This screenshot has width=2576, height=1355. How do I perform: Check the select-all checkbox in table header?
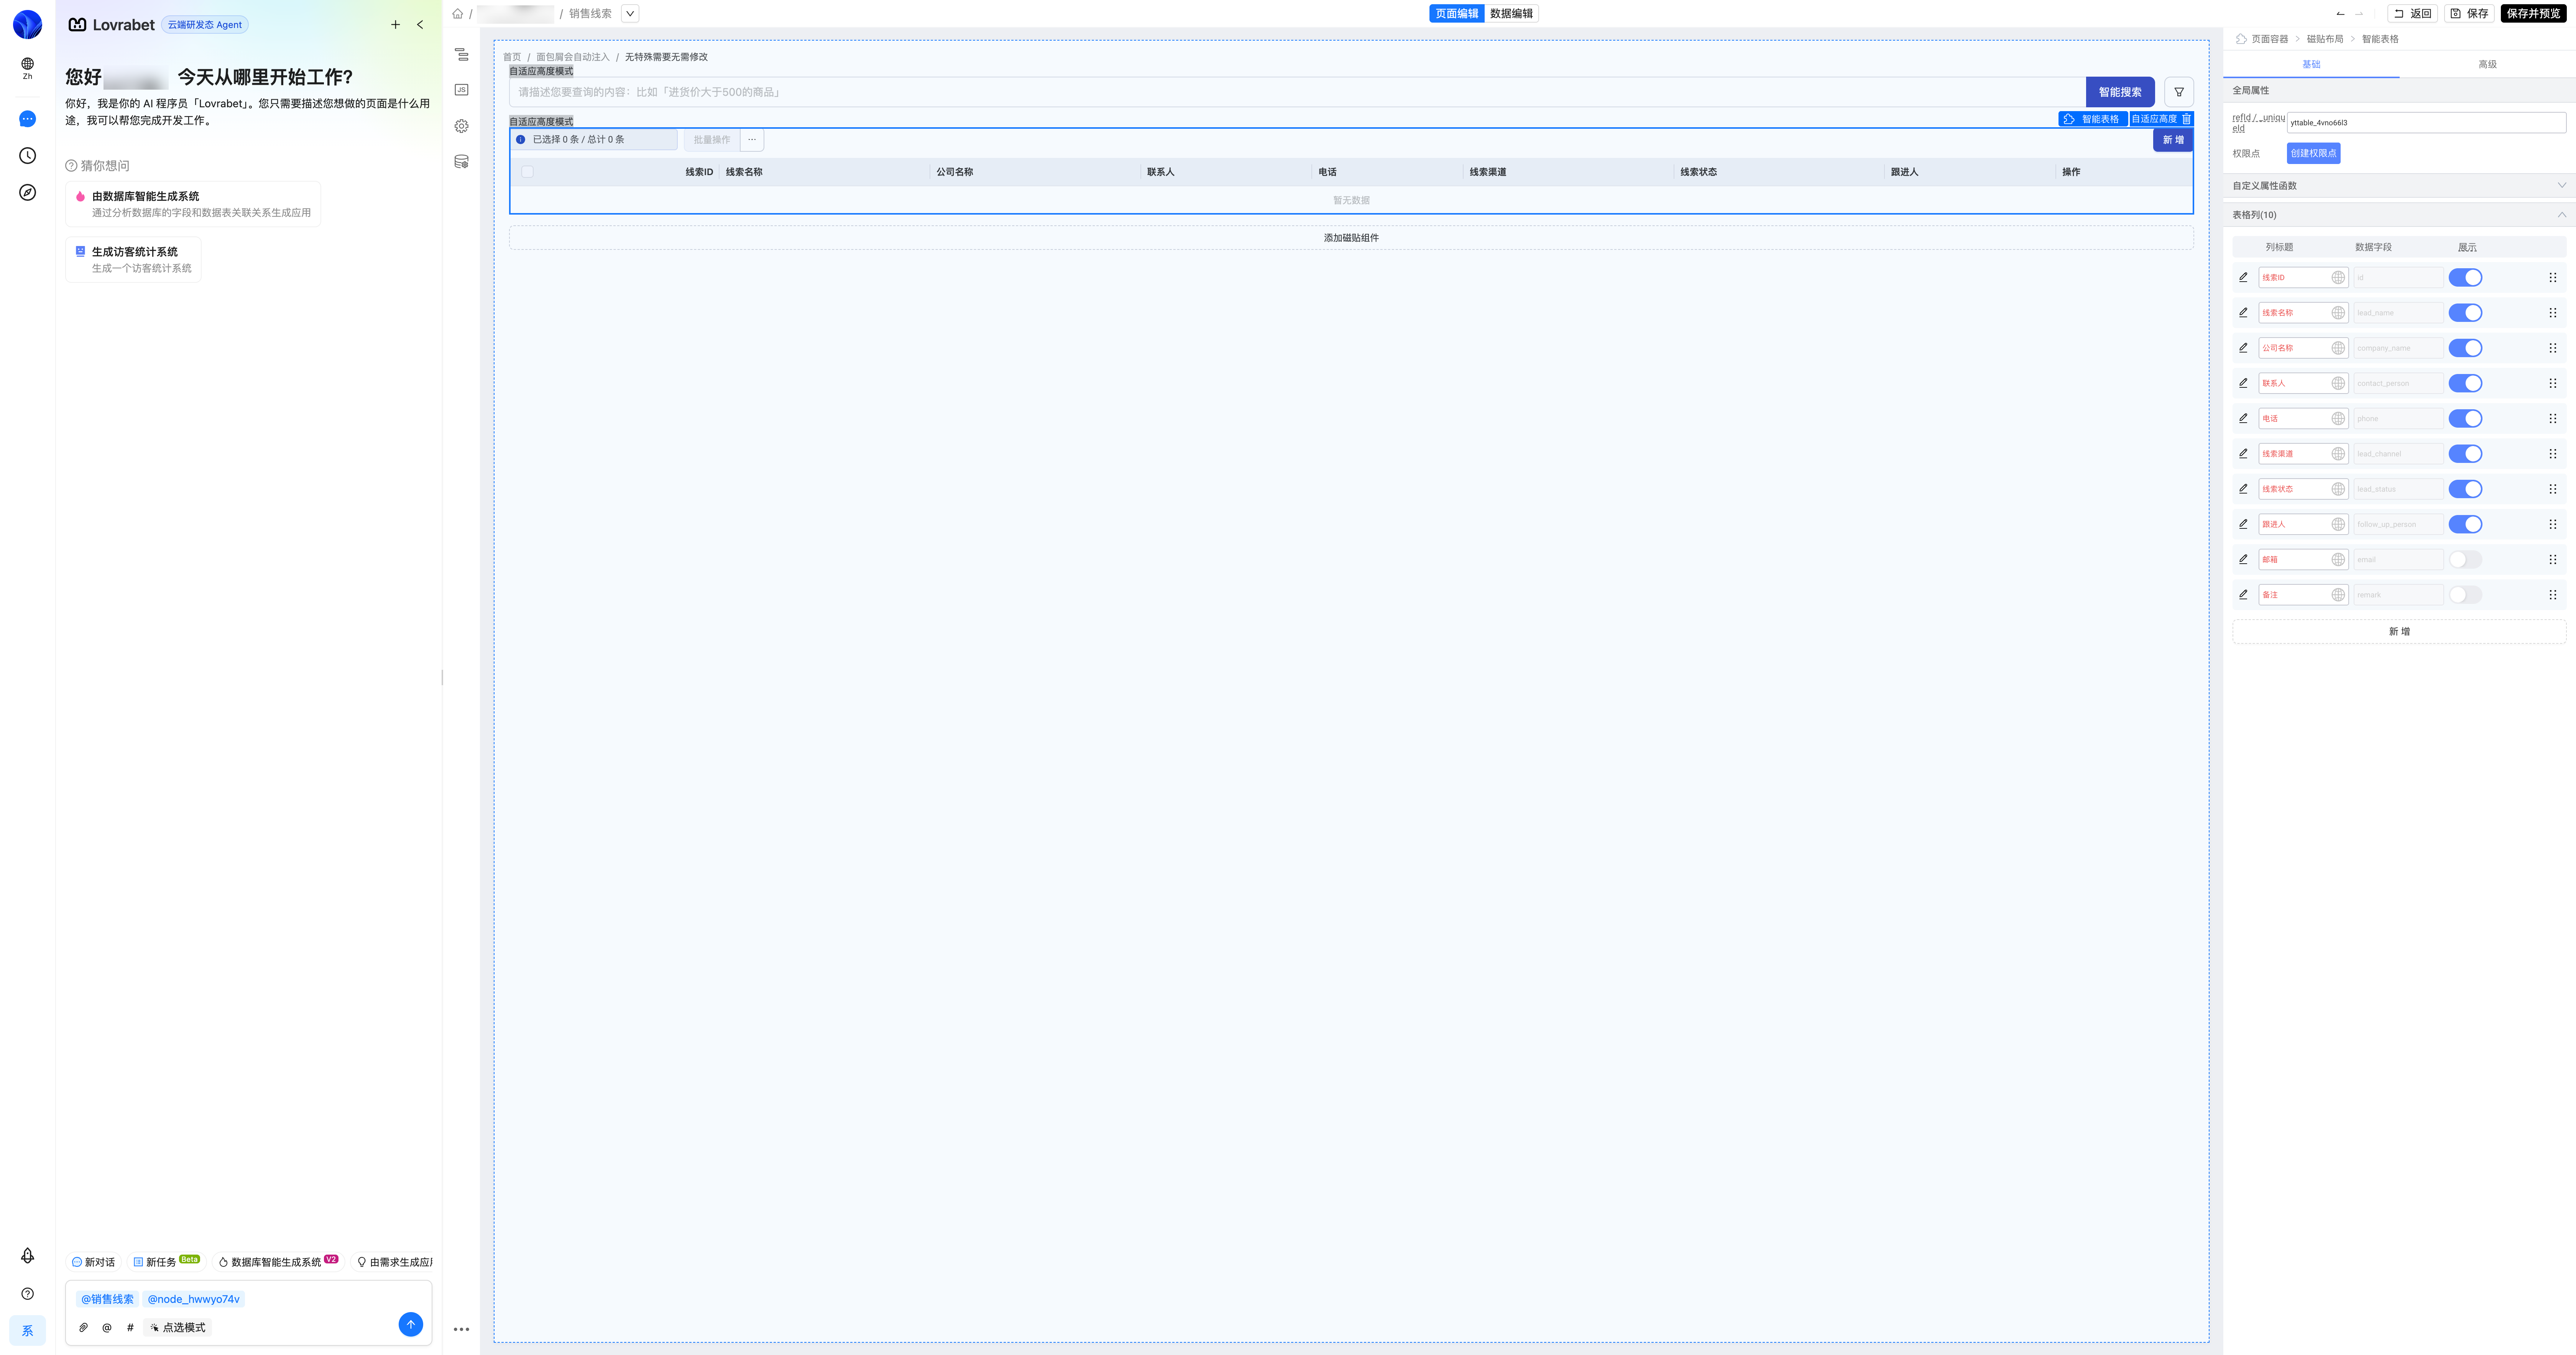click(x=527, y=172)
